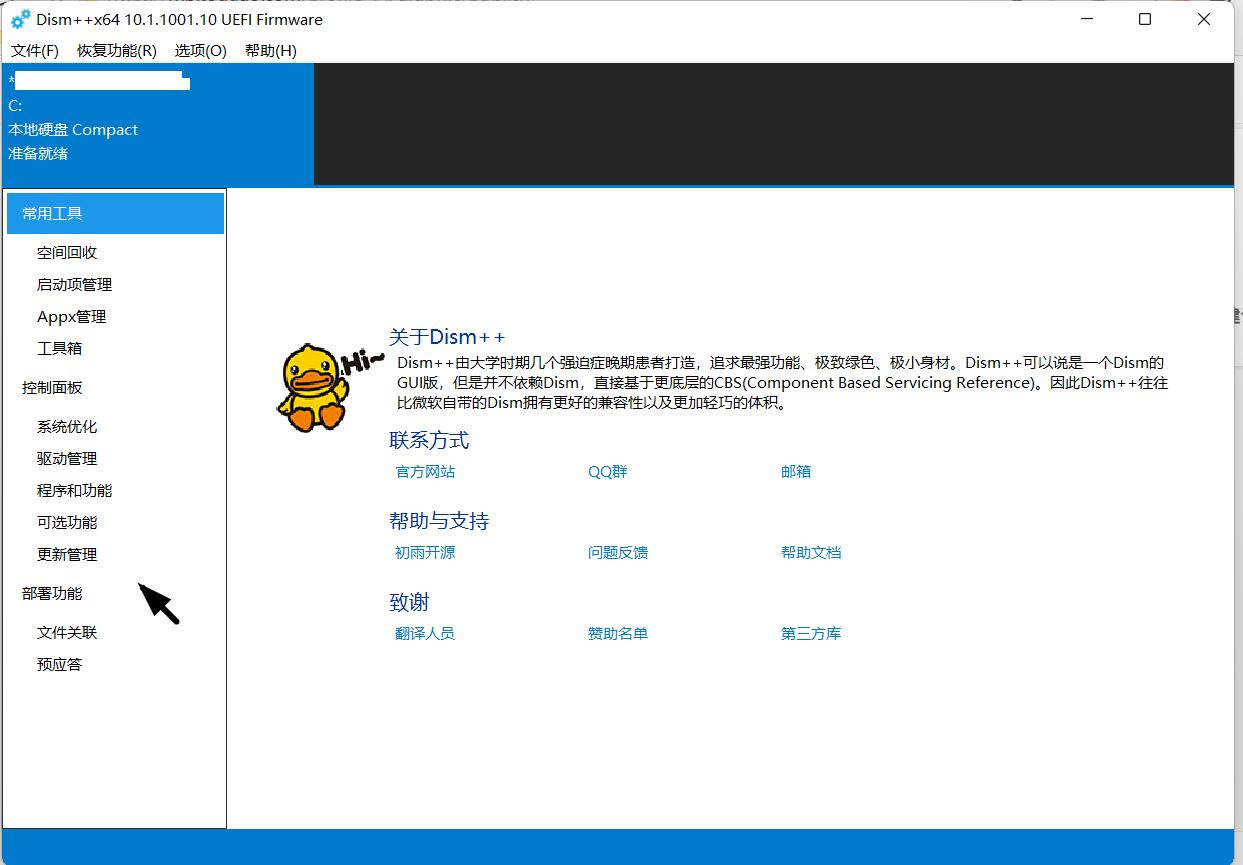Open the 更新管理 tool
1243x865 pixels.
(x=66, y=554)
